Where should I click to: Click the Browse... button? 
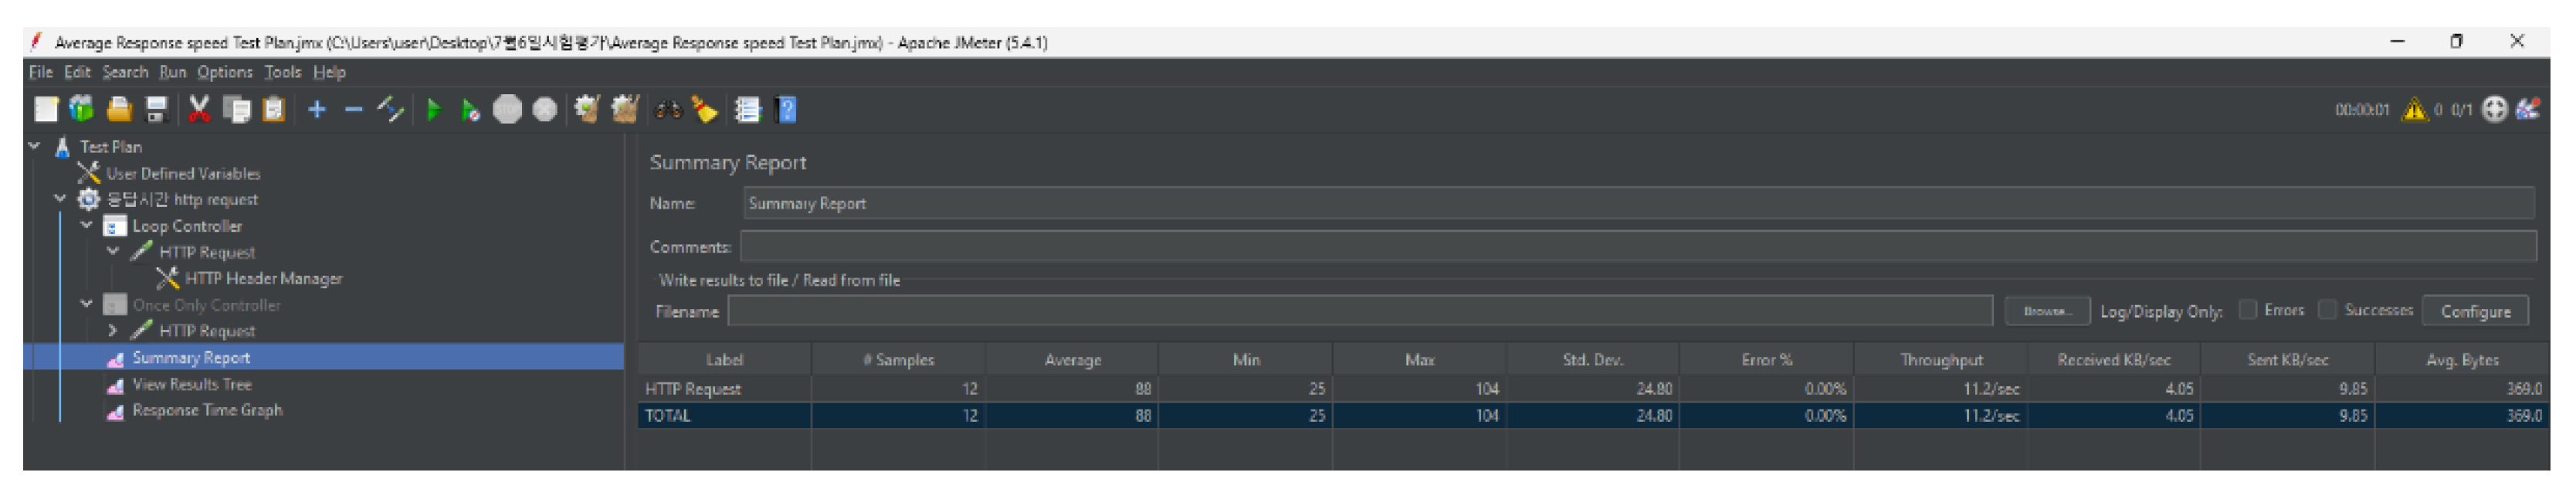pyautogui.click(x=2046, y=311)
